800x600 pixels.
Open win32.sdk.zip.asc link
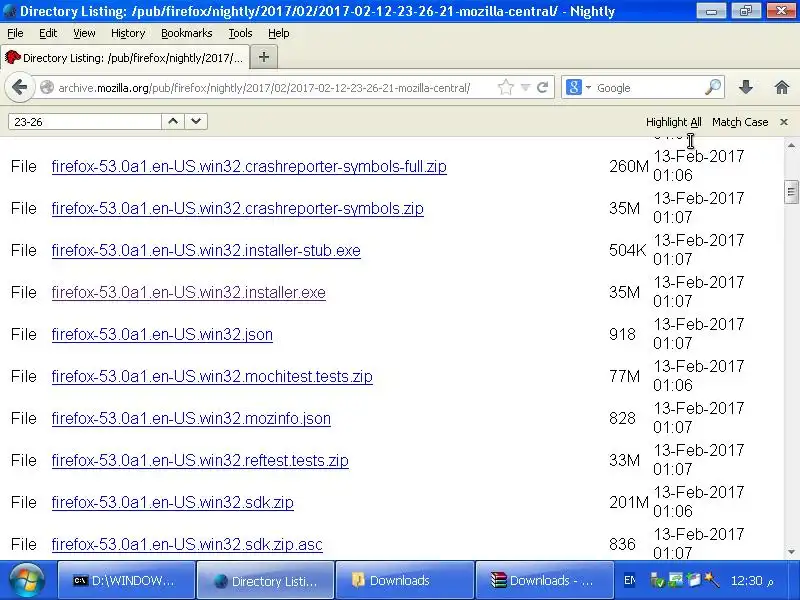(187, 544)
